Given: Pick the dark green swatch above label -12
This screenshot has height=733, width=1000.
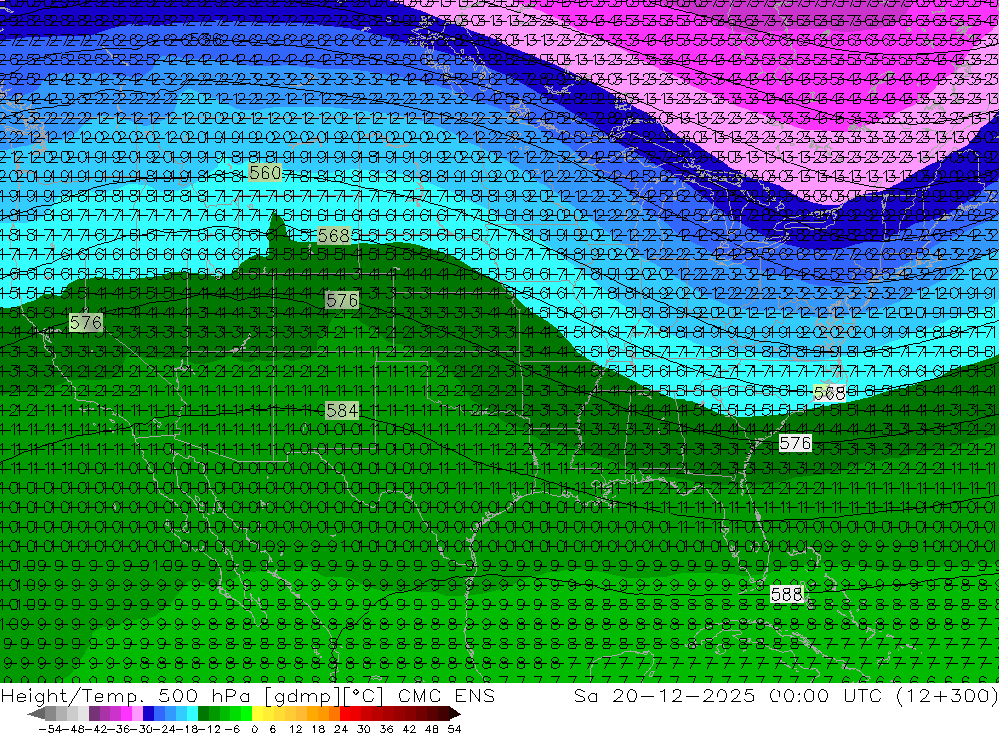Looking at the screenshot, I should (203, 713).
